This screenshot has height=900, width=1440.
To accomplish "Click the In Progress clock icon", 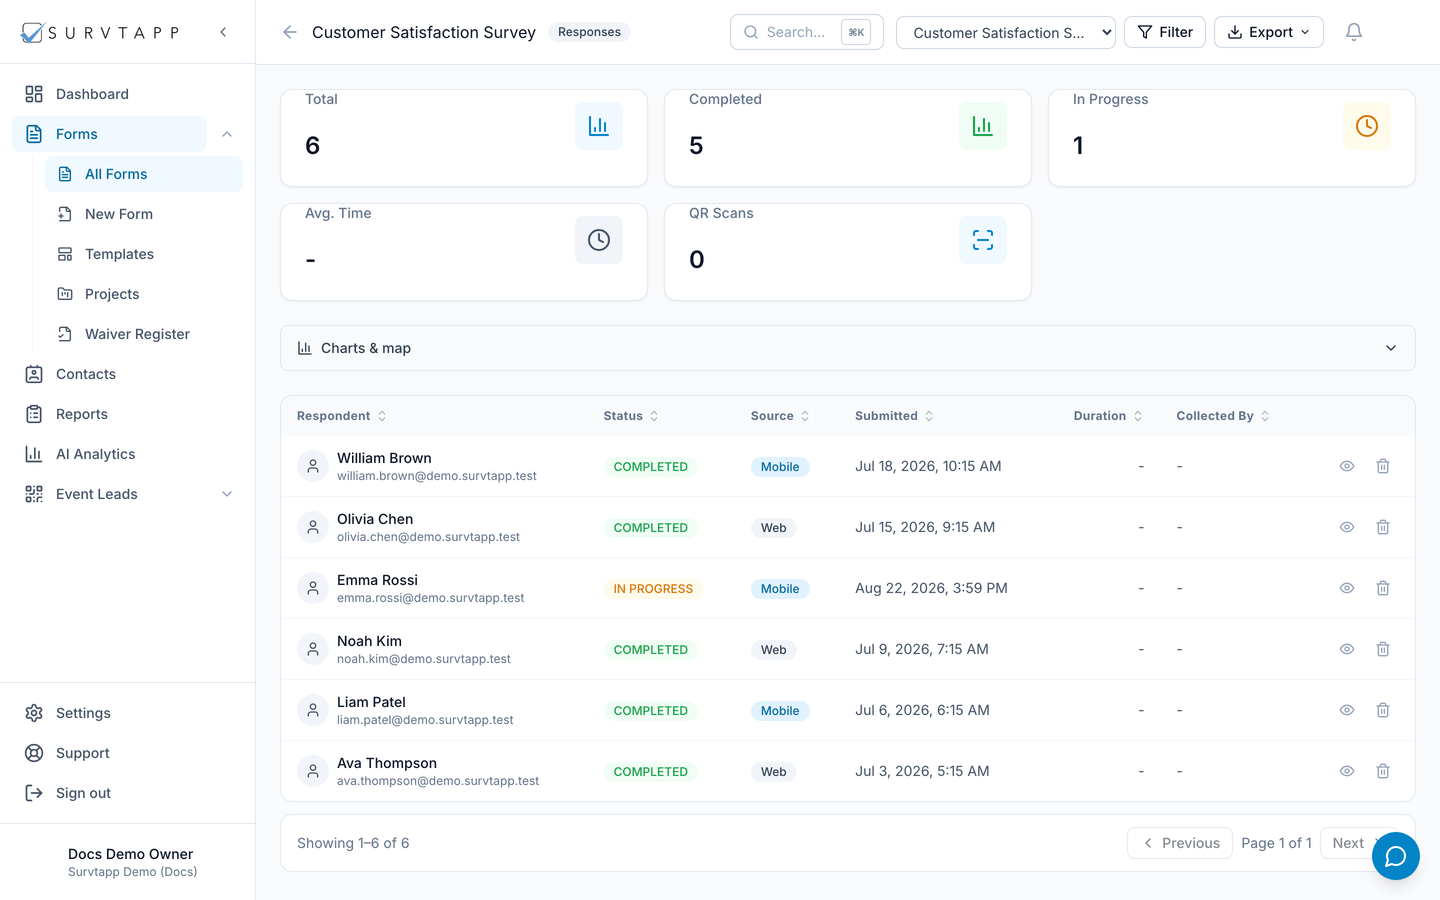I will pyautogui.click(x=1367, y=126).
